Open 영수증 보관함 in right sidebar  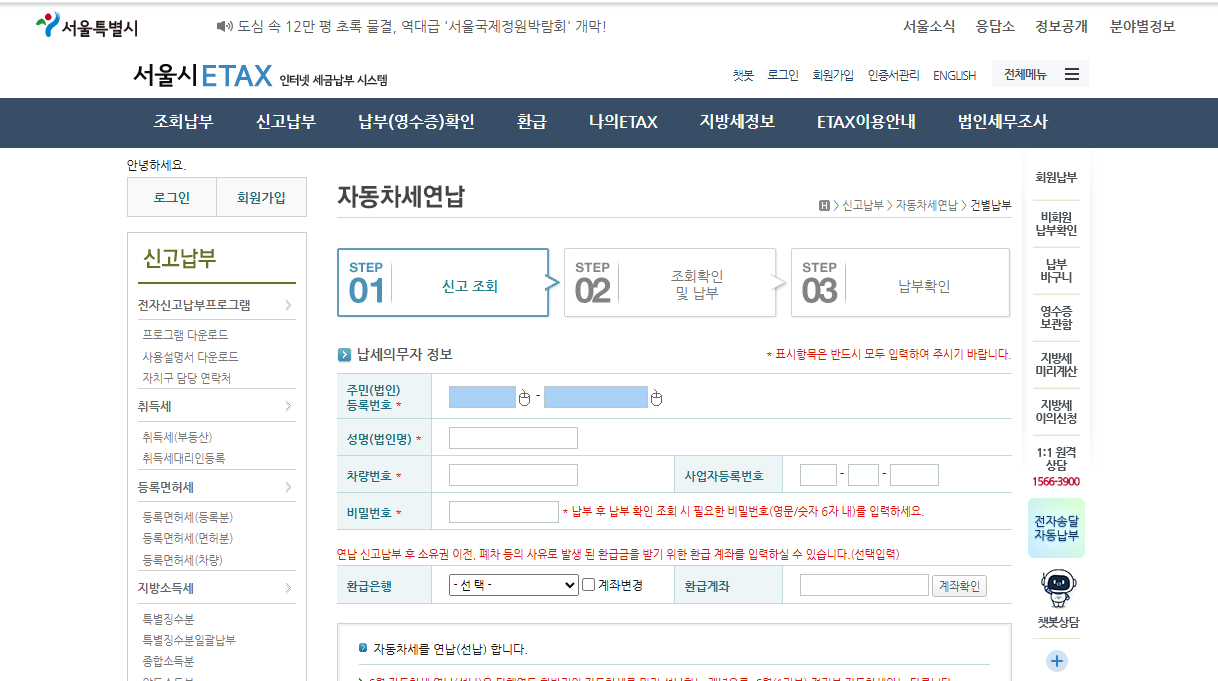[x=1057, y=317]
